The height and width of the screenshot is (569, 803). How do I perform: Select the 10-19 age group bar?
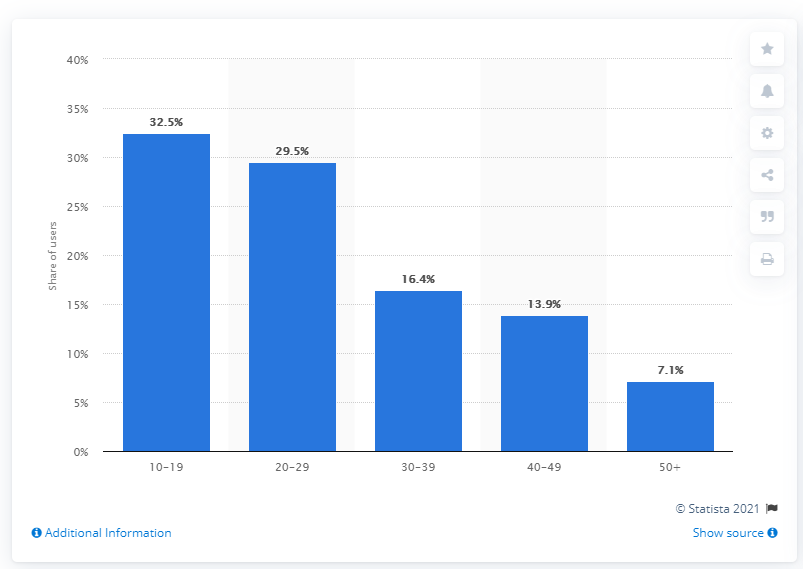coord(166,292)
